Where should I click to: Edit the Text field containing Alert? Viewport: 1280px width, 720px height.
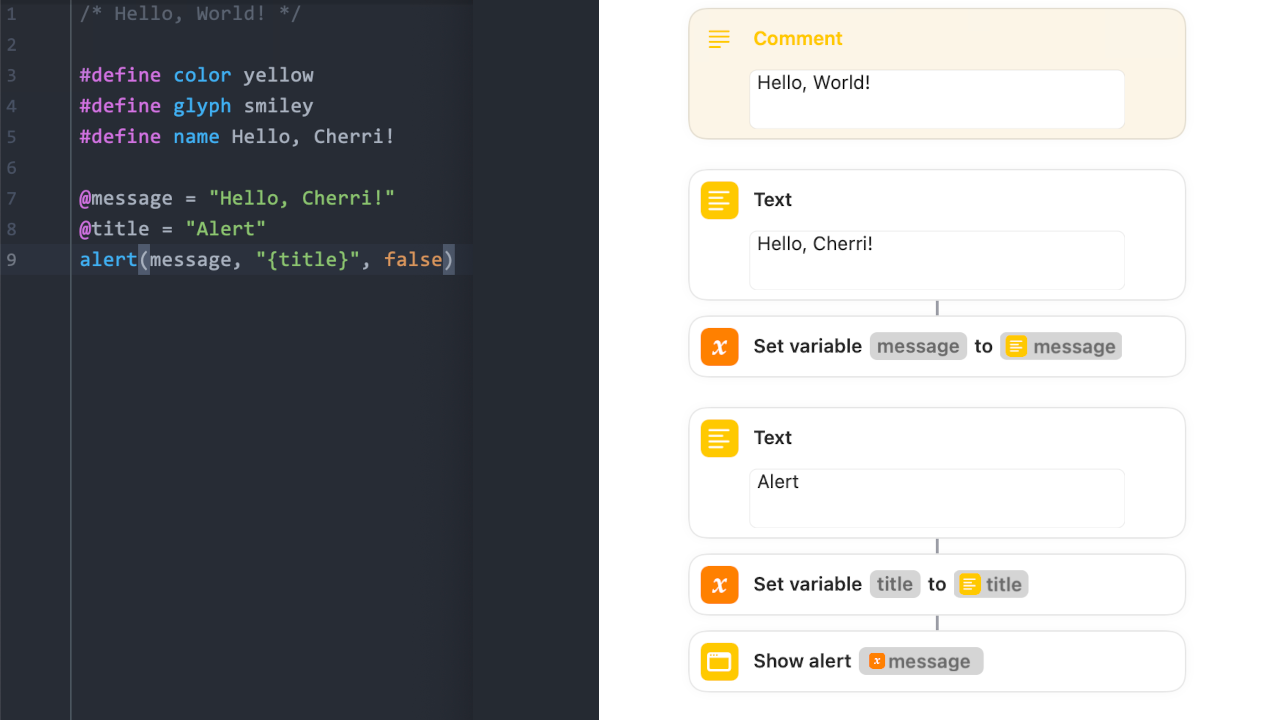[937, 498]
